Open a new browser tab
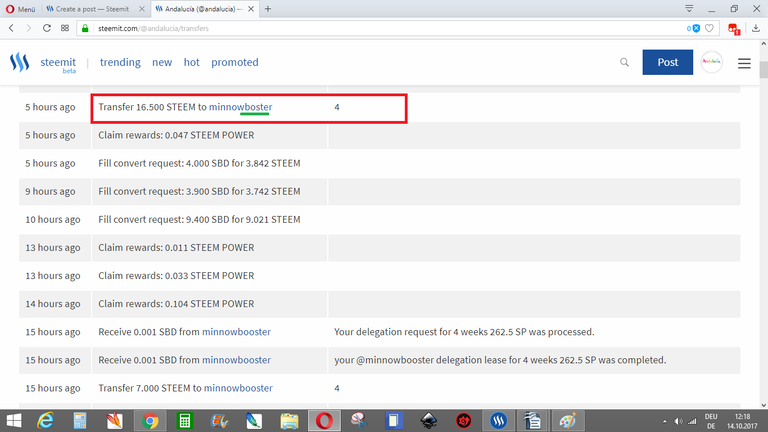Image resolution: width=768 pixels, height=432 pixels. click(x=268, y=9)
